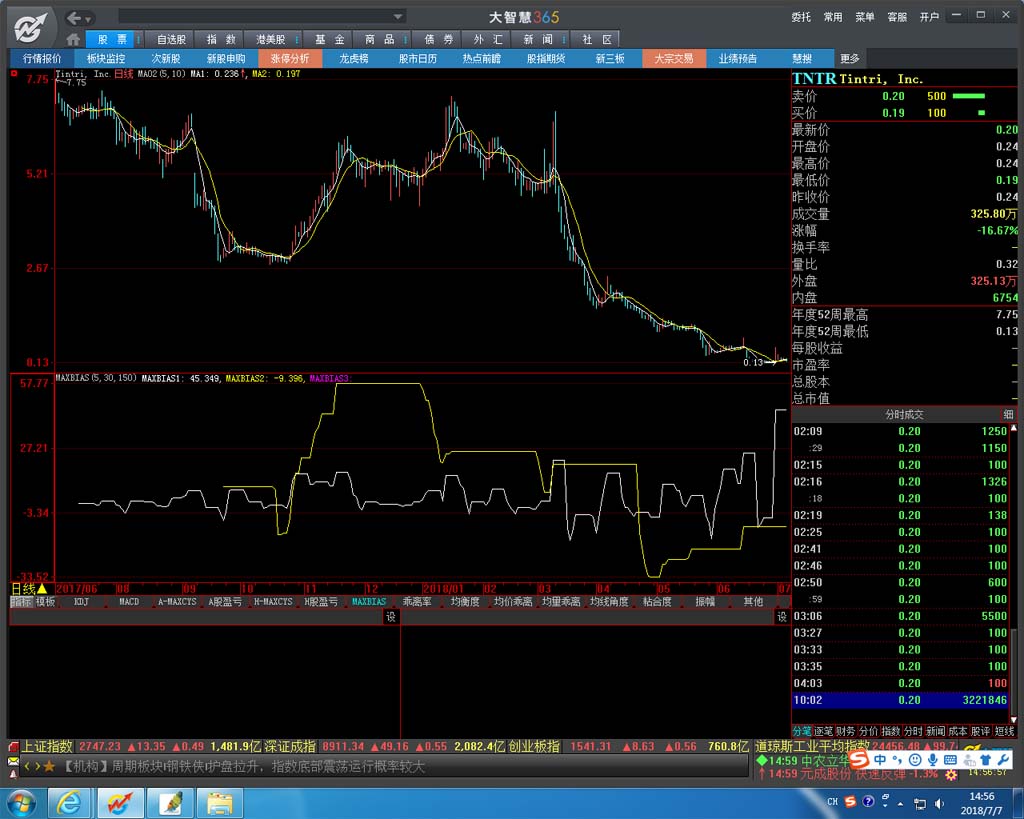1024x819 pixels.
Task: Click the volume speaker tray icon
Action: (x=939, y=803)
